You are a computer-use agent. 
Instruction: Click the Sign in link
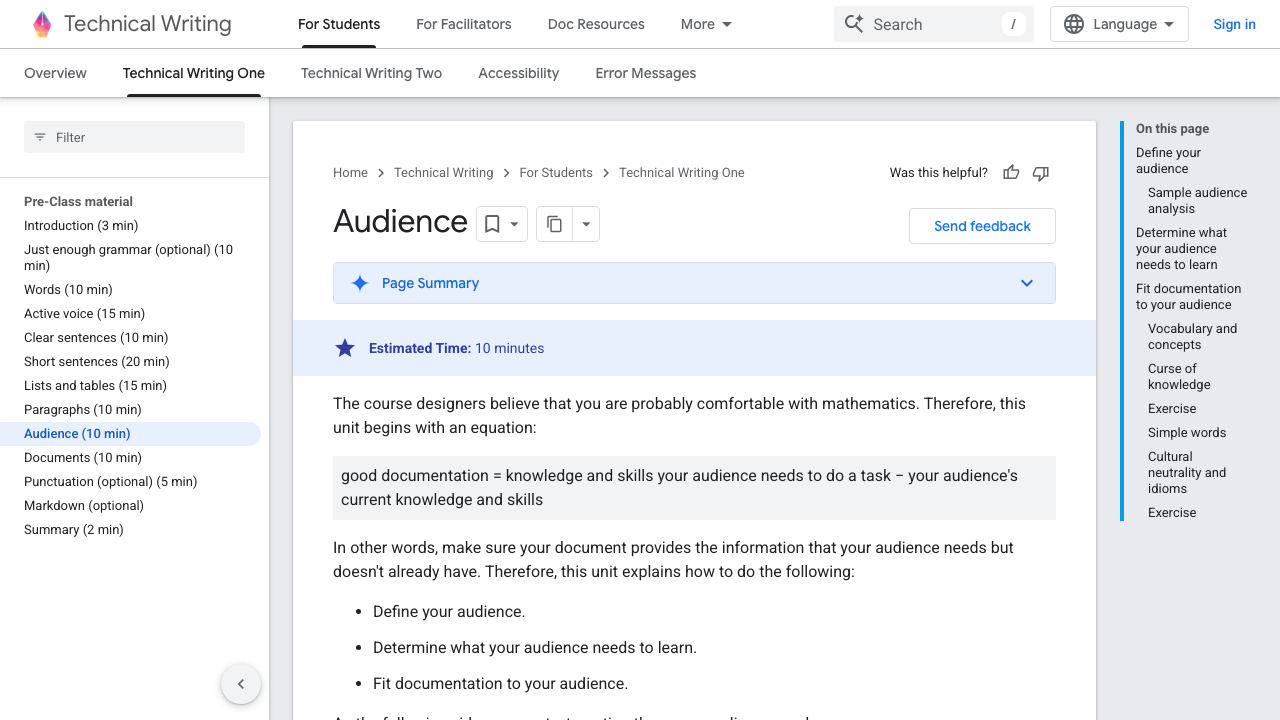1234,24
